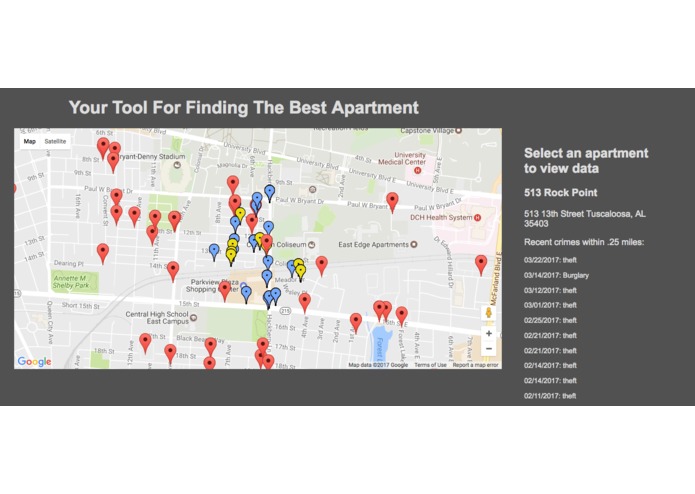Select leftmost blue marker near 13th St
The width and height of the screenshot is (695, 494).
[214, 251]
